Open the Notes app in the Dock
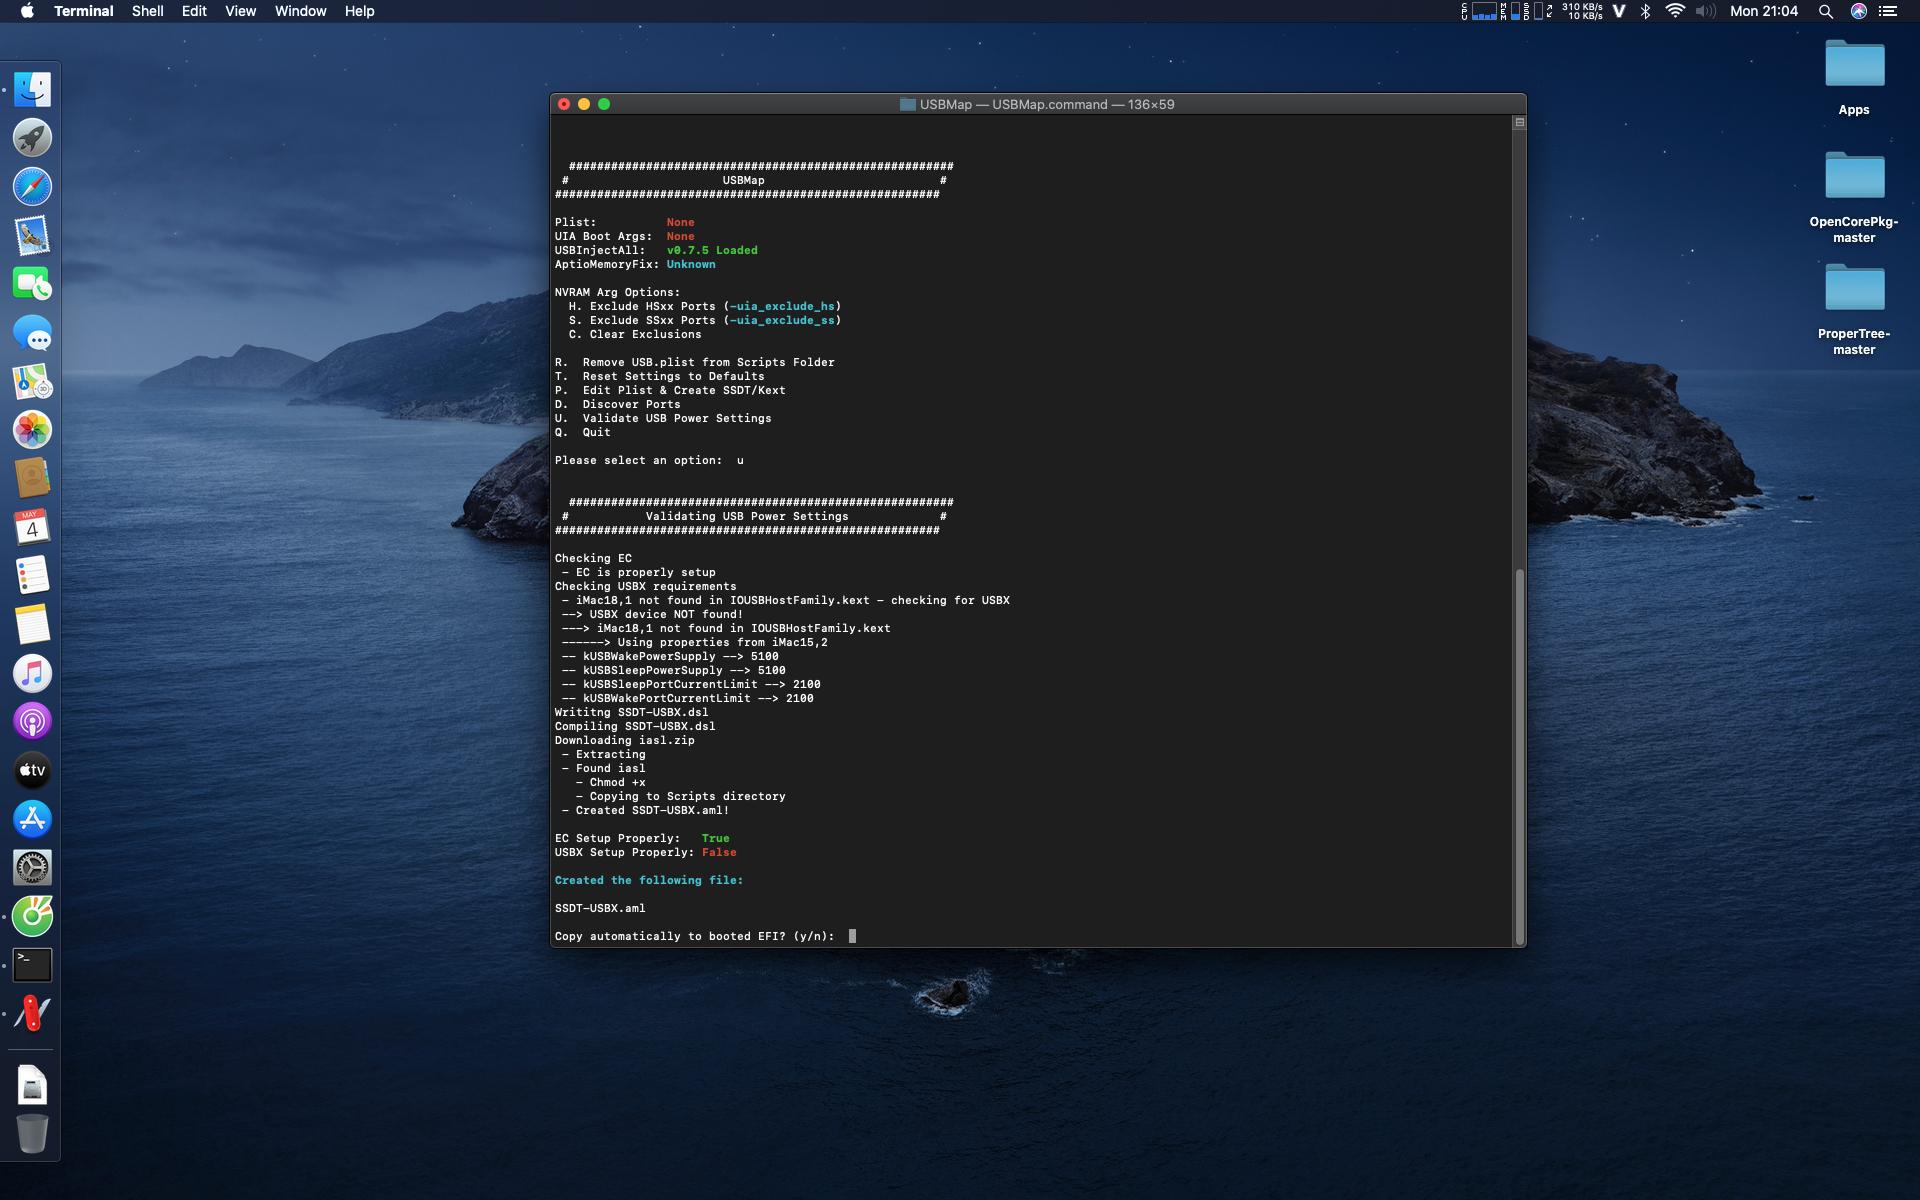Image resolution: width=1920 pixels, height=1200 pixels. (32, 624)
